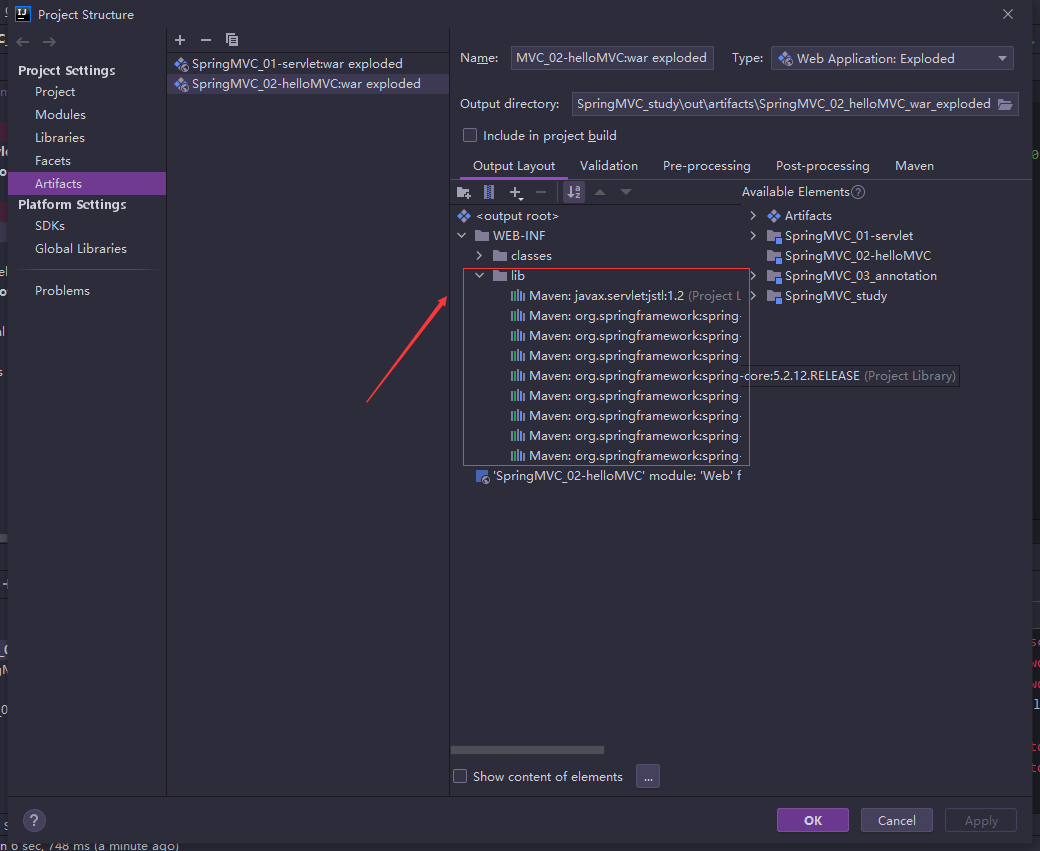
Task: Select SpringMVC_02-helloMVC:war exploded artifact
Action: tap(308, 84)
